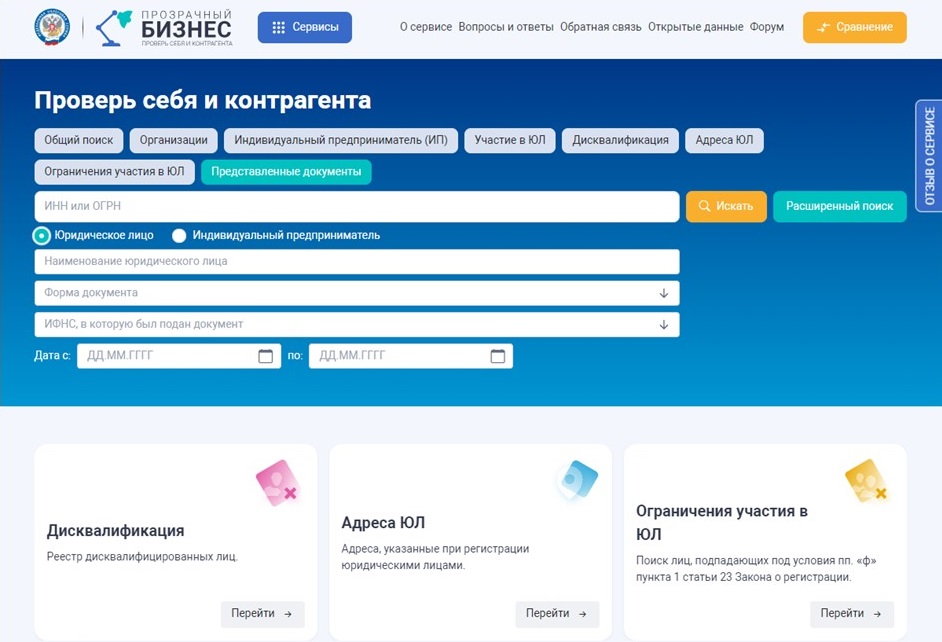Switch to Участие в ЮЛ tab

(x=510, y=140)
